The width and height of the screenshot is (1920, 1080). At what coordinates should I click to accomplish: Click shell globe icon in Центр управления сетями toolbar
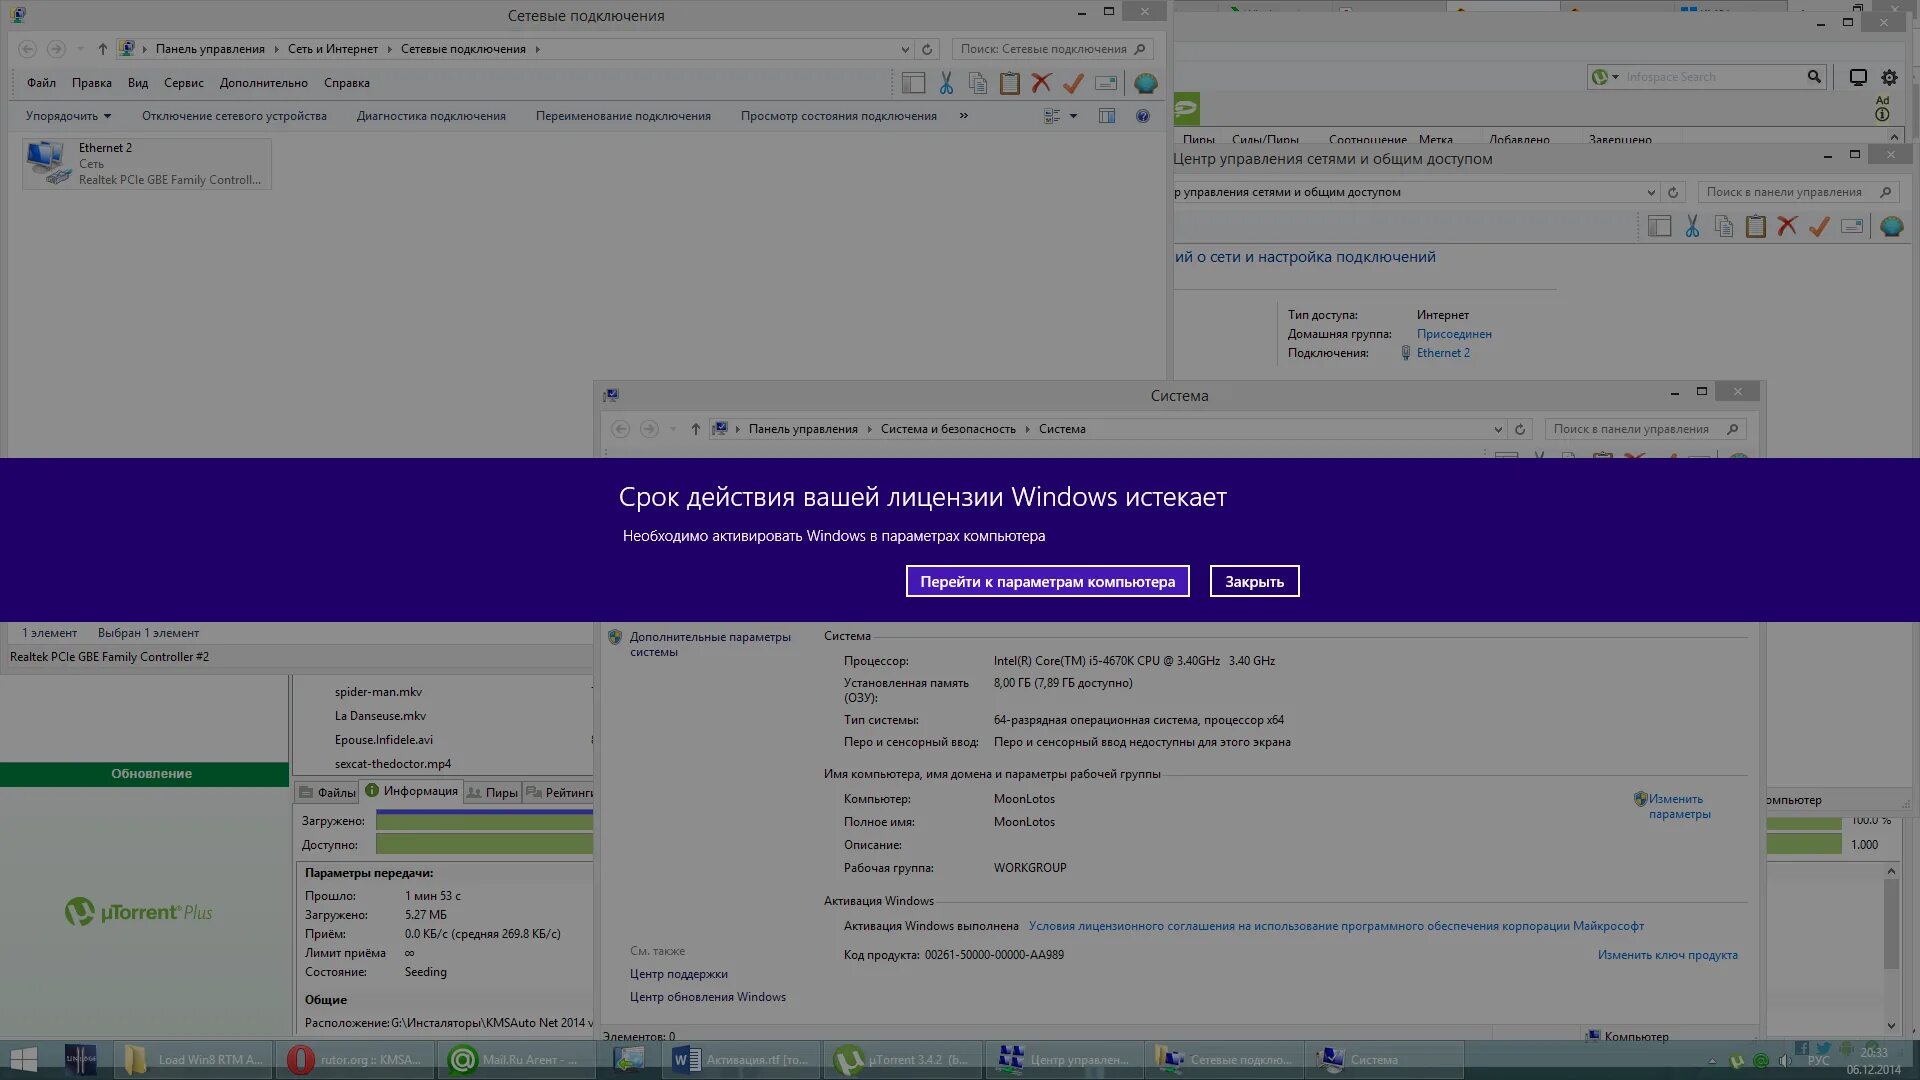coord(1891,227)
